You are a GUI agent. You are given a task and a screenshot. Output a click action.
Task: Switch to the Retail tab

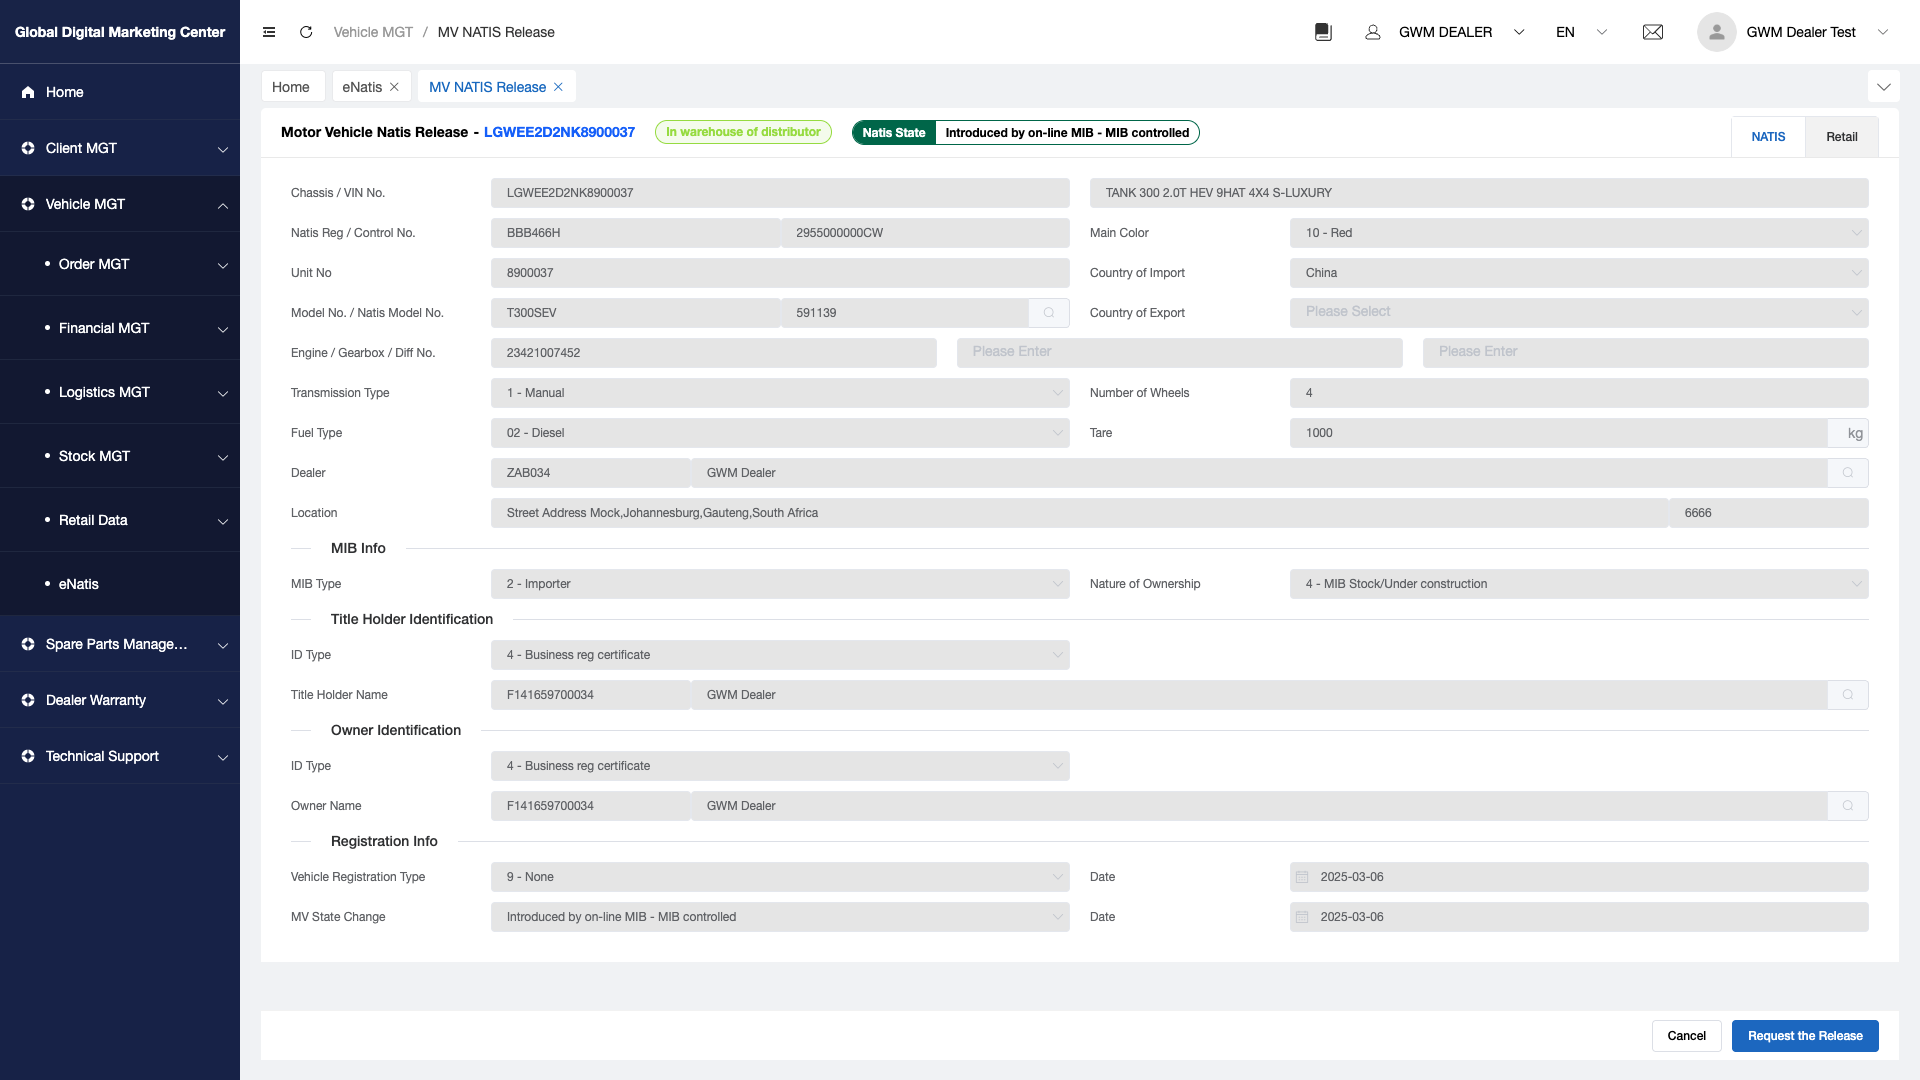tap(1841, 137)
